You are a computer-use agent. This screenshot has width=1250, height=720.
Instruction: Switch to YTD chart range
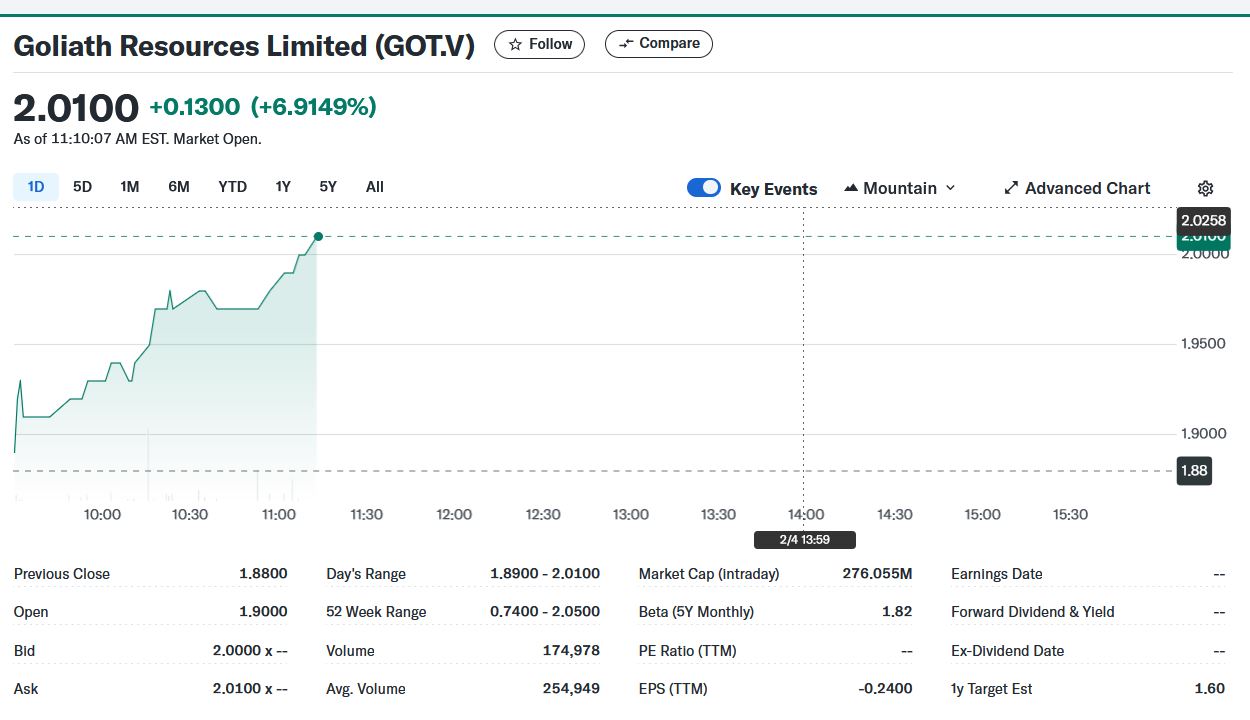click(x=233, y=187)
